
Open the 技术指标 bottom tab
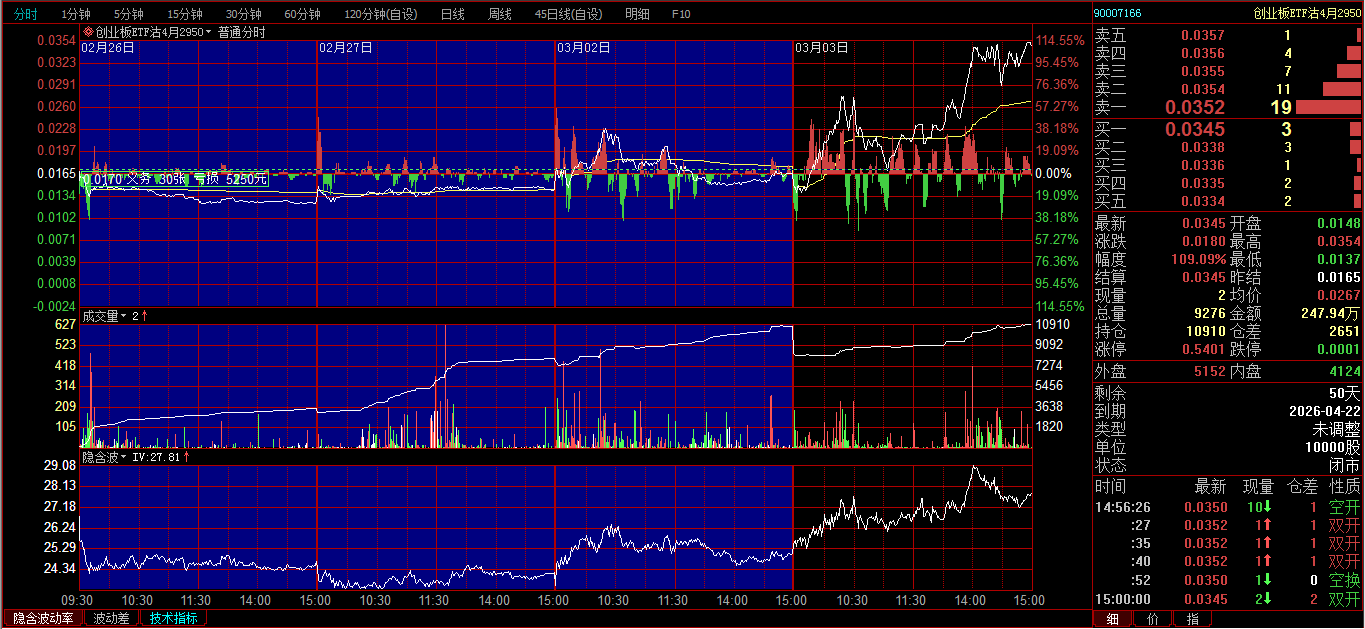coord(173,618)
